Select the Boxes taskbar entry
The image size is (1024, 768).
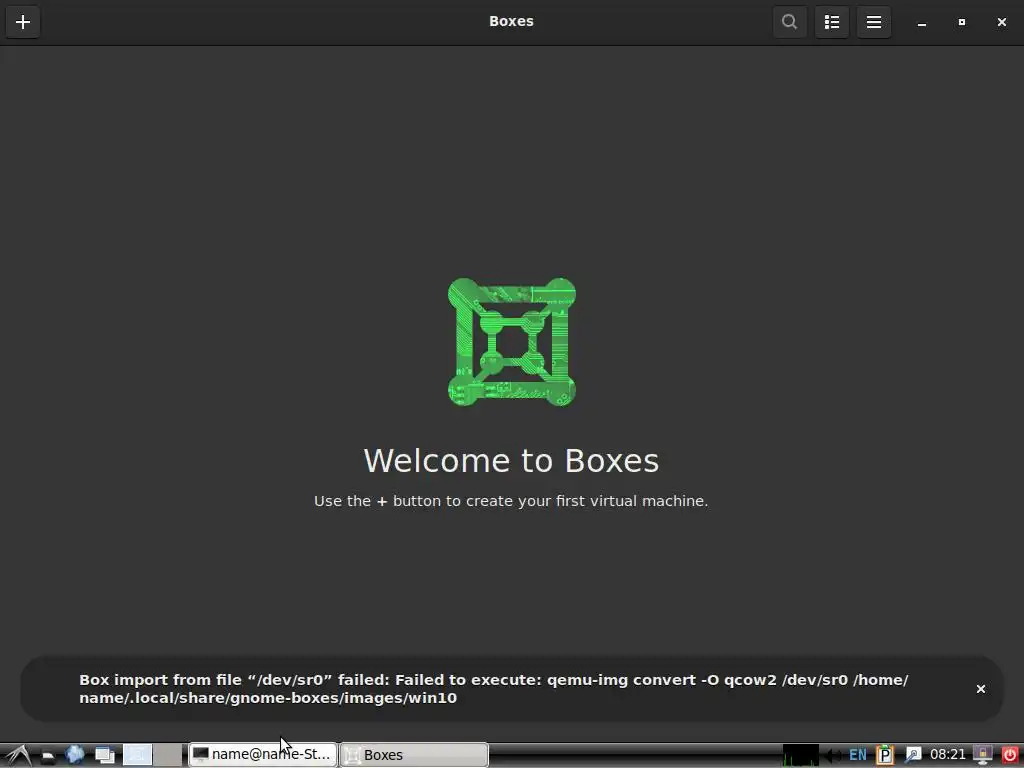click(x=414, y=755)
